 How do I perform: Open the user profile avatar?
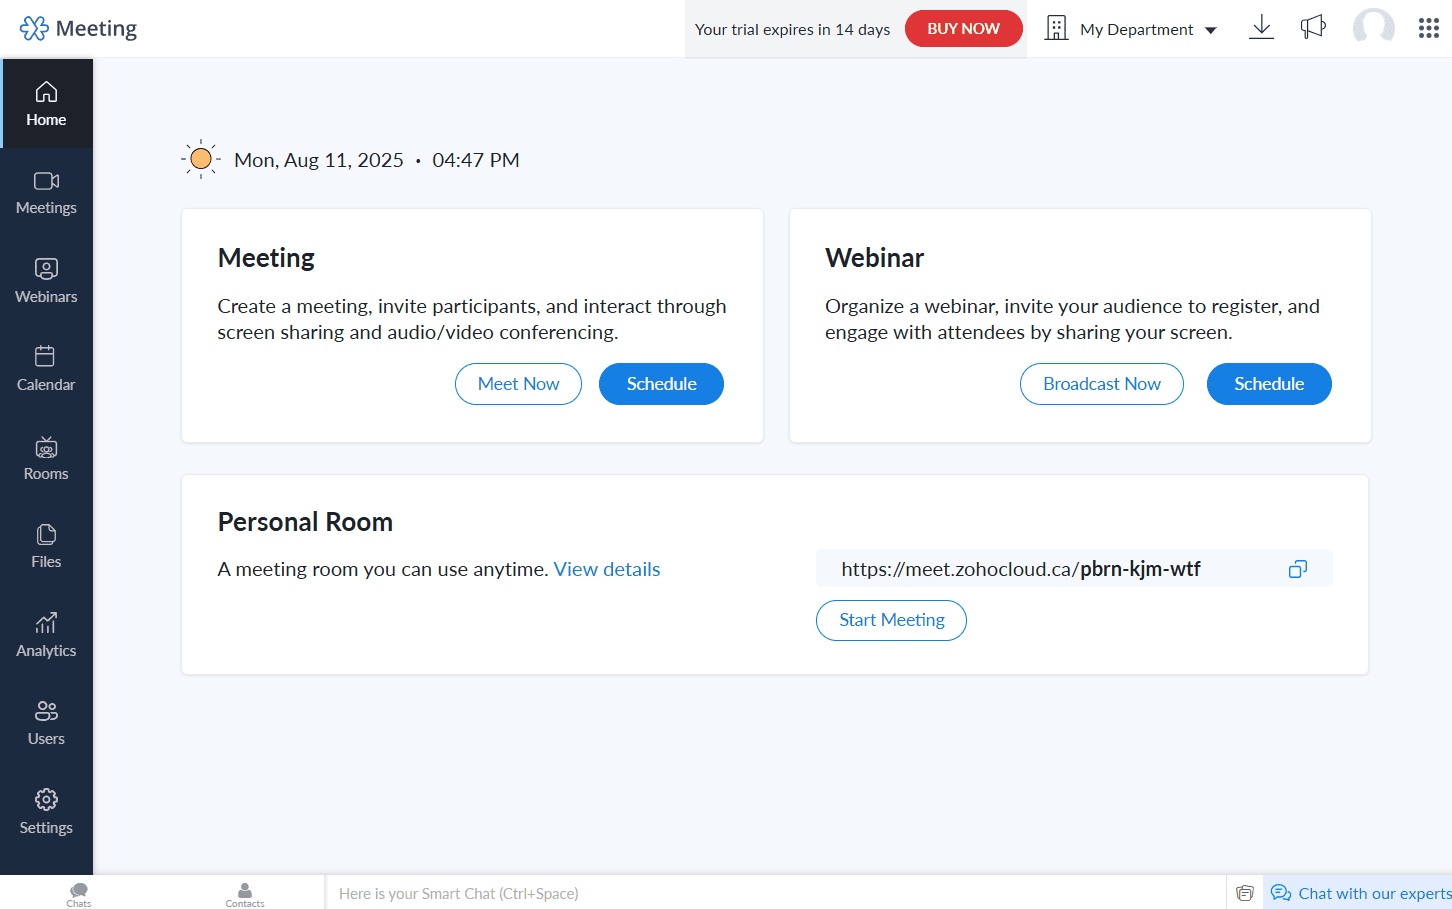[1373, 27]
